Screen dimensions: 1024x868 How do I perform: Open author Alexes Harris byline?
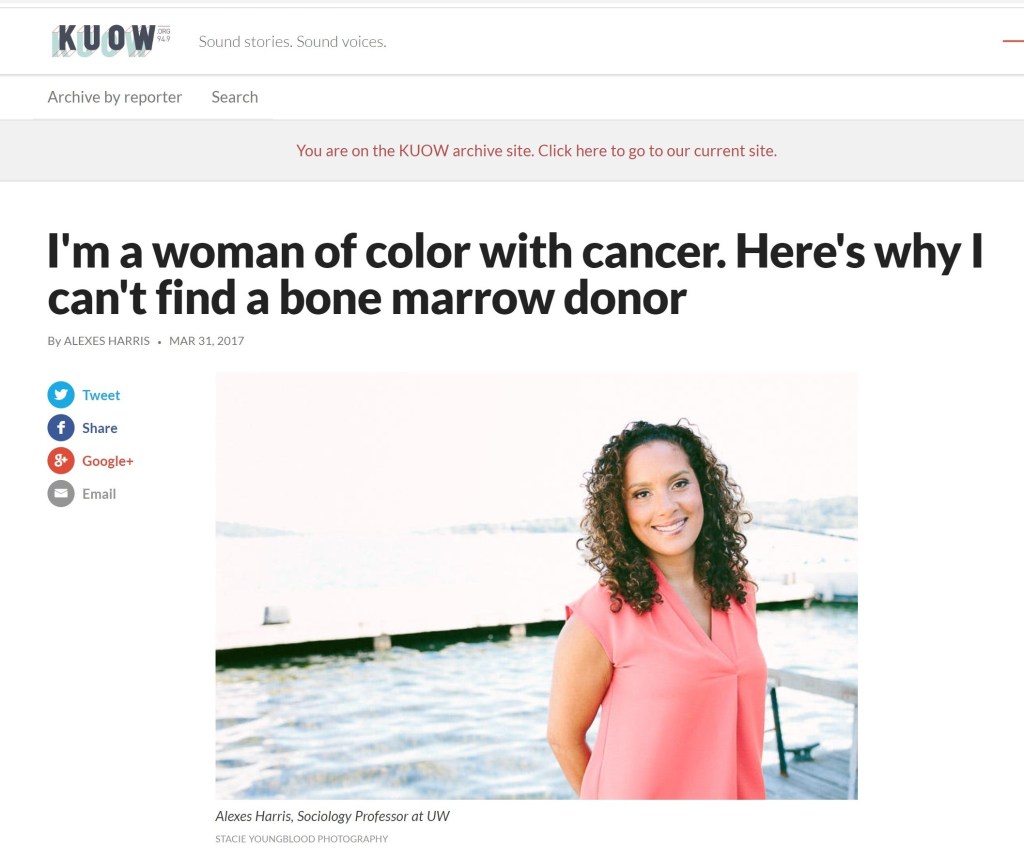click(106, 341)
